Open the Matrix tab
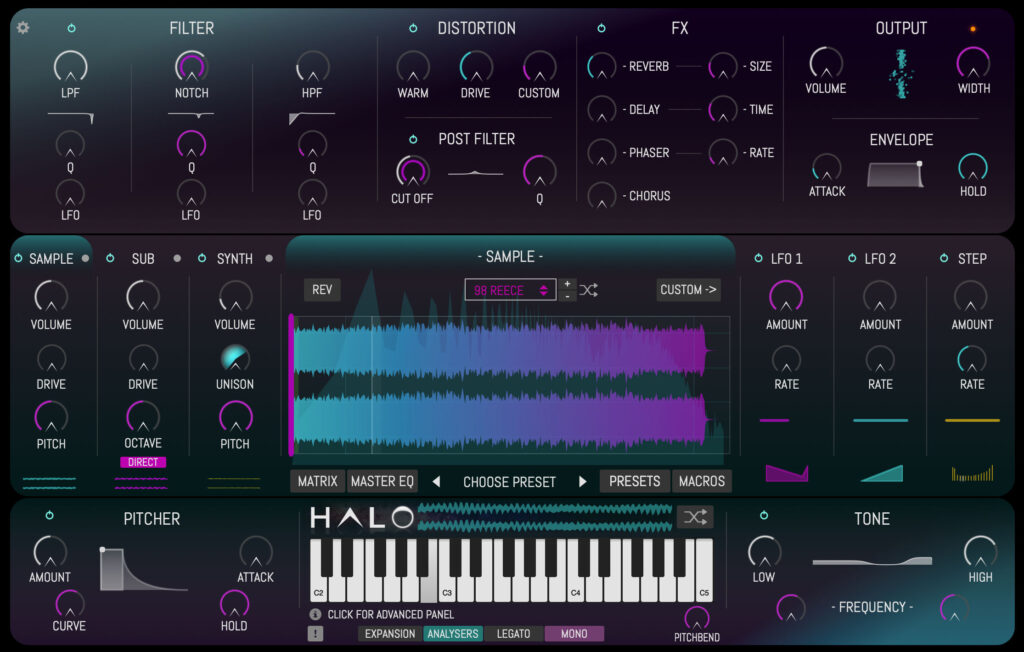1024x652 pixels. pyautogui.click(x=317, y=481)
